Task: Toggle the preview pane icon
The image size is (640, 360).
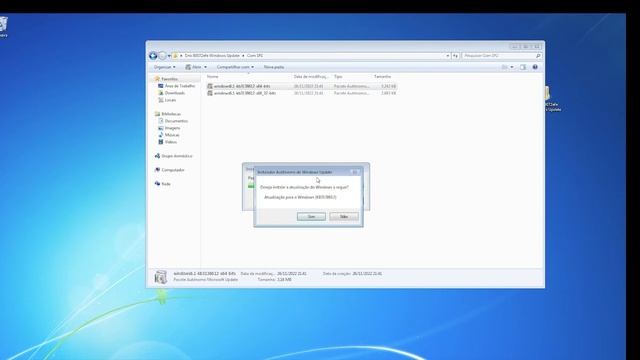Action: (x=523, y=67)
